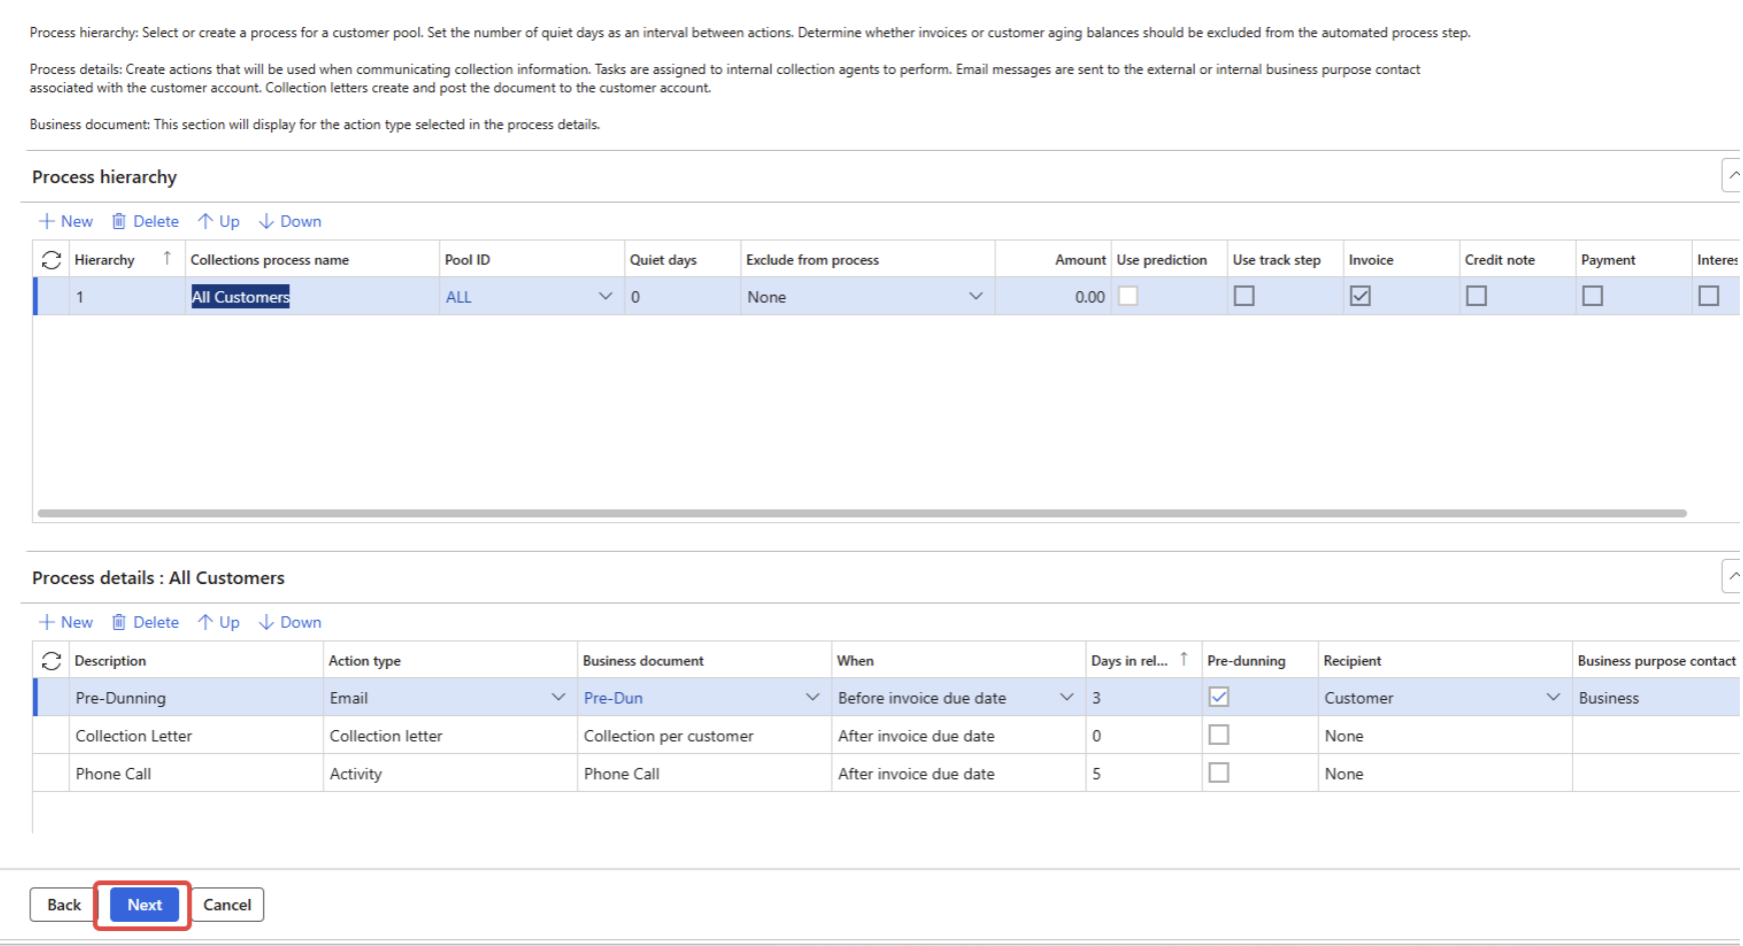Open the Pool ID dropdown
The image size is (1743, 946).
(x=605, y=296)
